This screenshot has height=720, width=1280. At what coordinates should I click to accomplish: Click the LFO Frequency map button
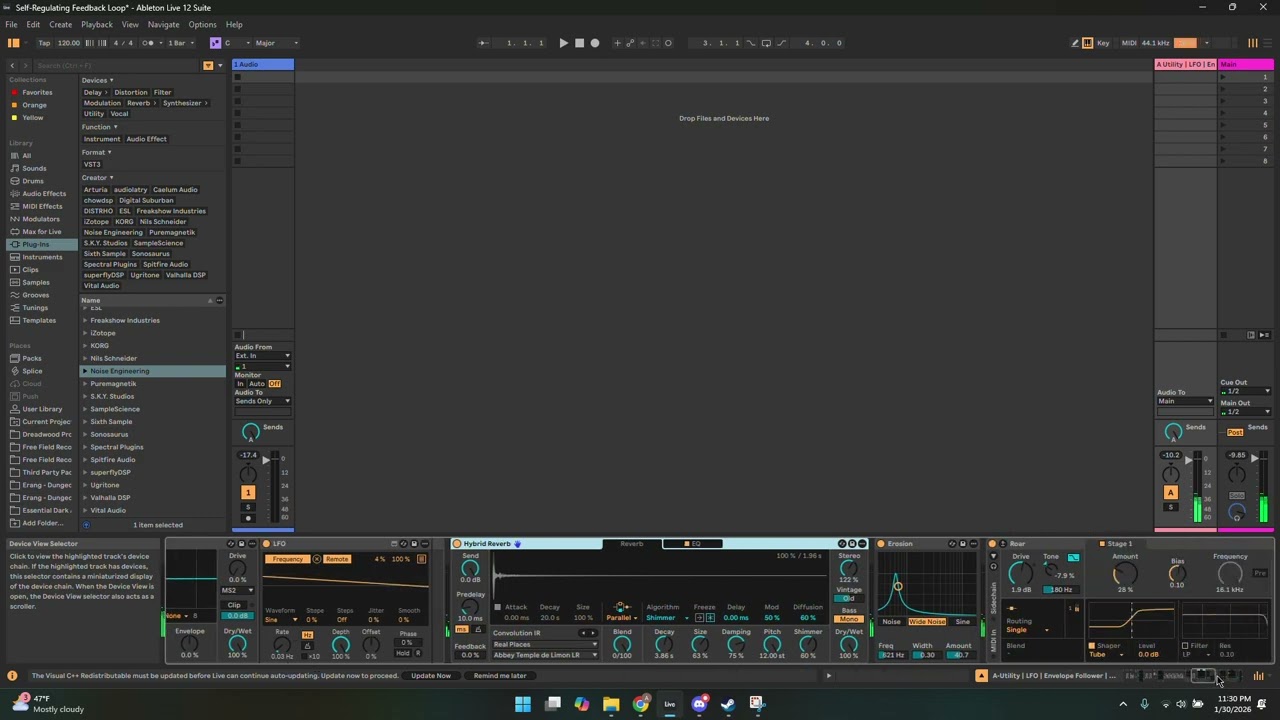pyautogui.click(x=288, y=559)
